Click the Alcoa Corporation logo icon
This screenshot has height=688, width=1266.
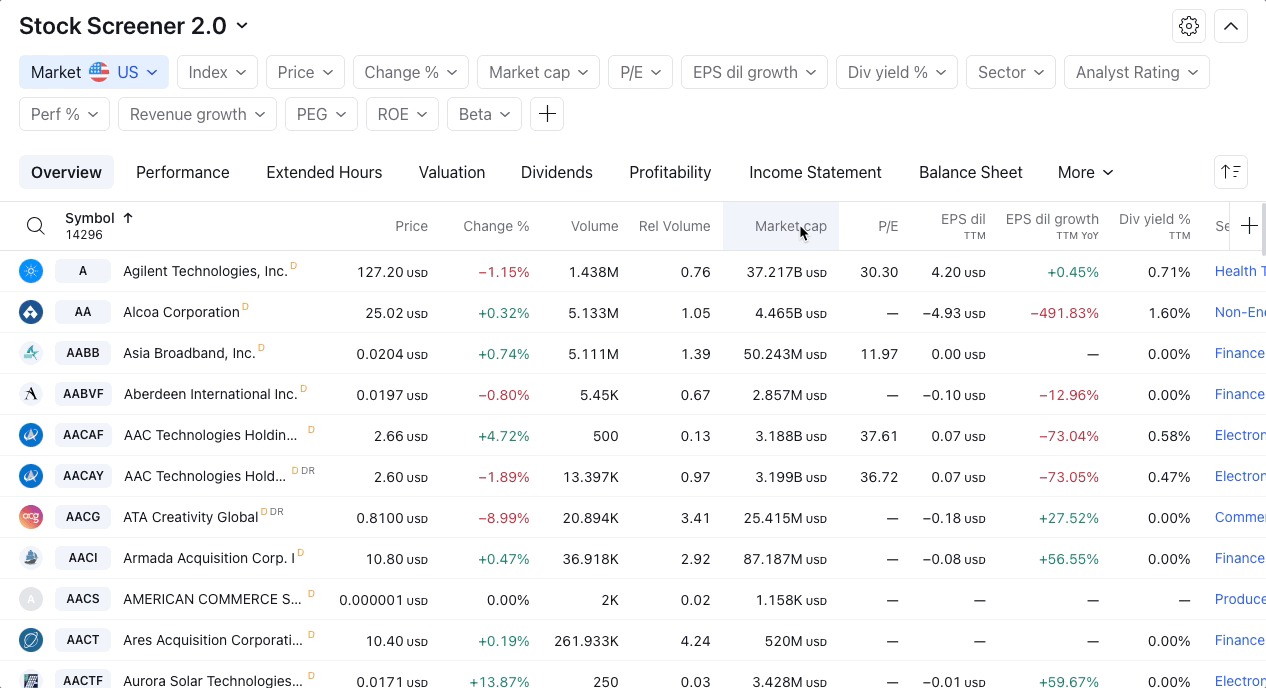click(x=31, y=312)
